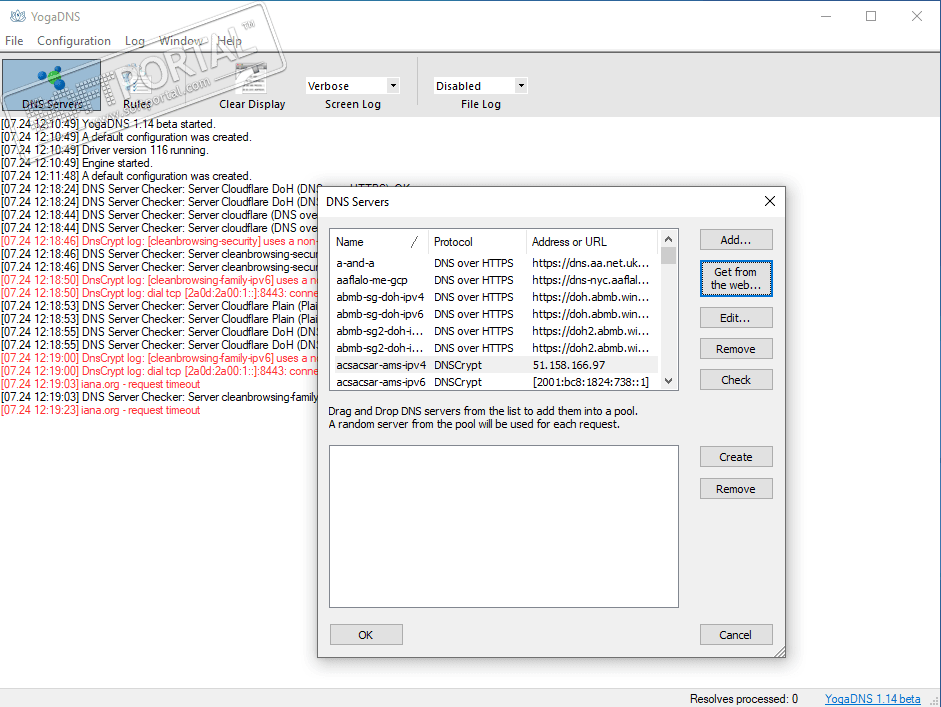Sort list by Name column header

[379, 242]
